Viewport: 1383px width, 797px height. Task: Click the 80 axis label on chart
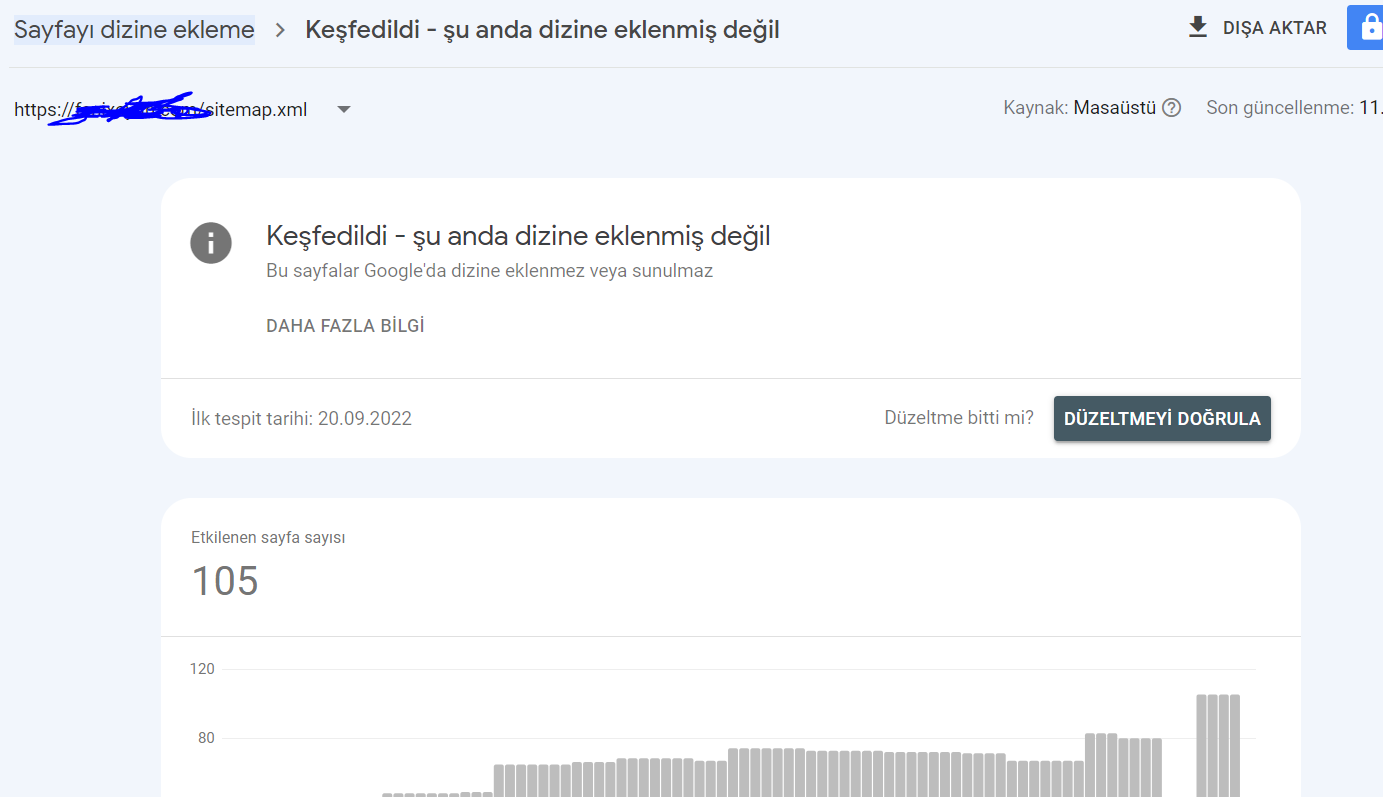pos(206,738)
